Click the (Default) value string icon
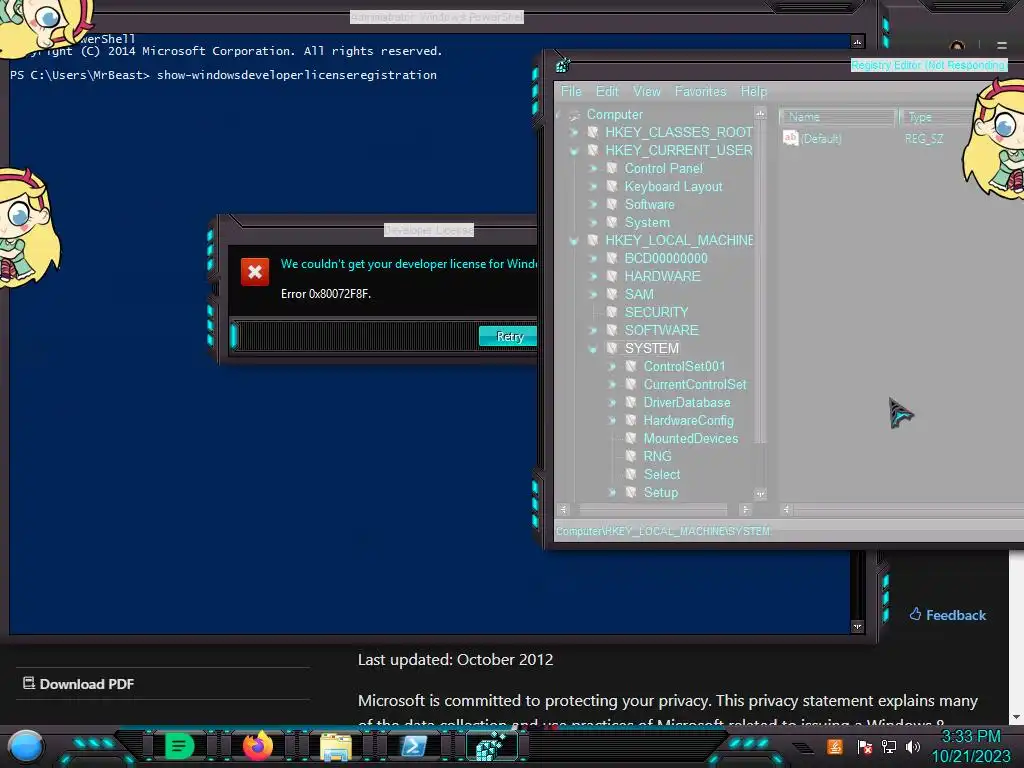This screenshot has width=1024, height=768. coord(790,138)
